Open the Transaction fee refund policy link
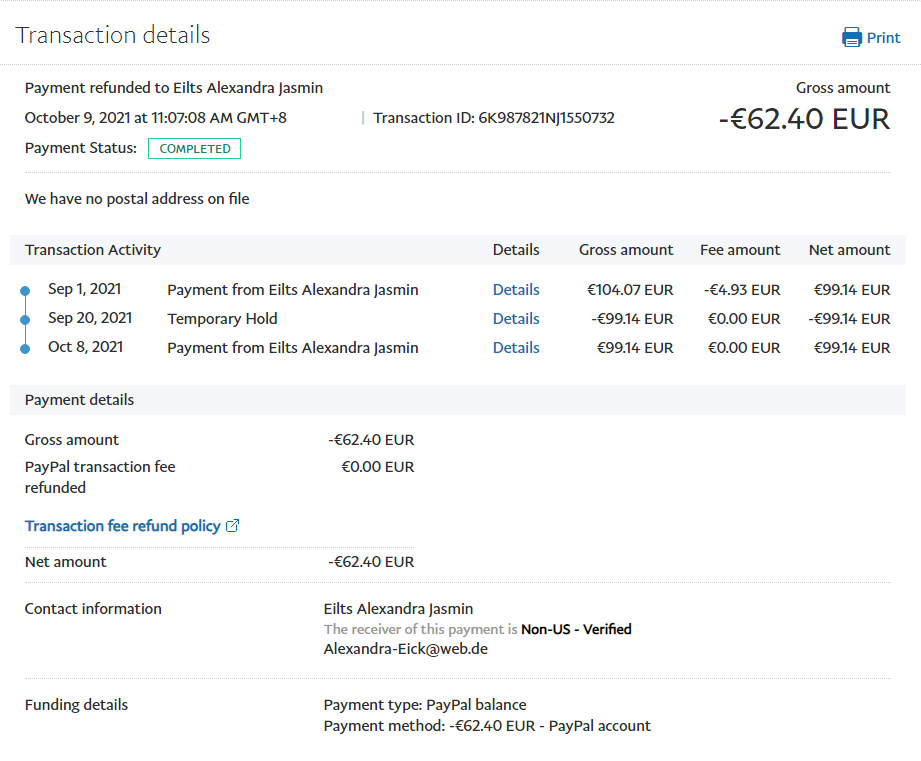Screen dimensions: 921x761 pyautogui.click(x=122, y=526)
